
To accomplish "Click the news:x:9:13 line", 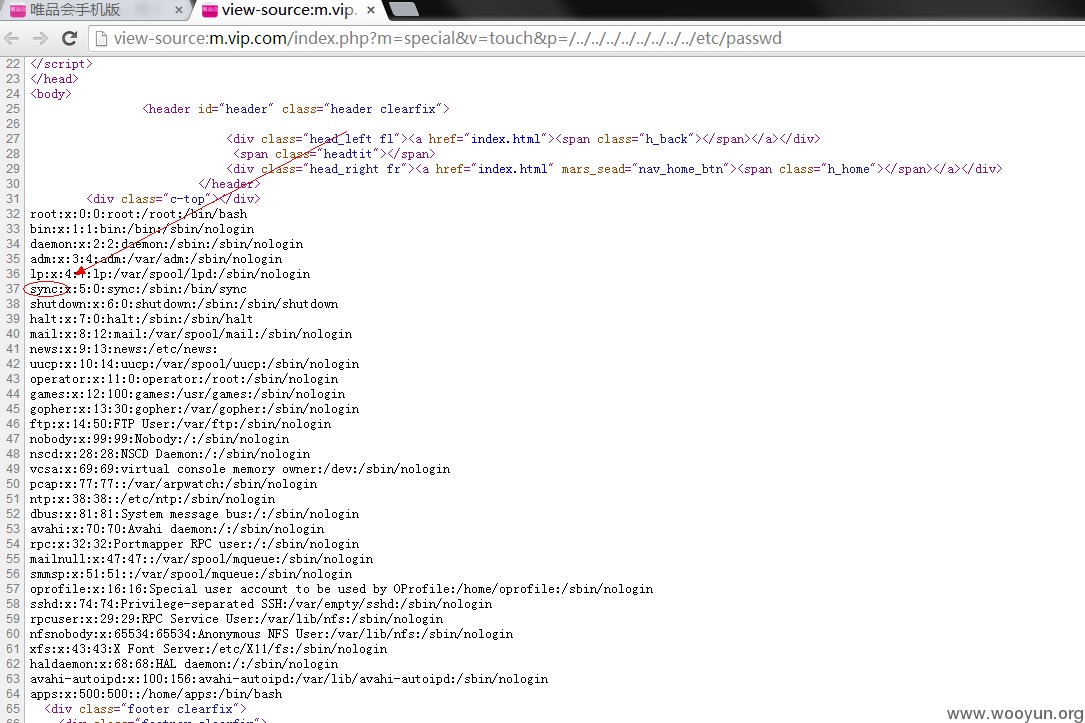I will pyautogui.click(x=124, y=349).
